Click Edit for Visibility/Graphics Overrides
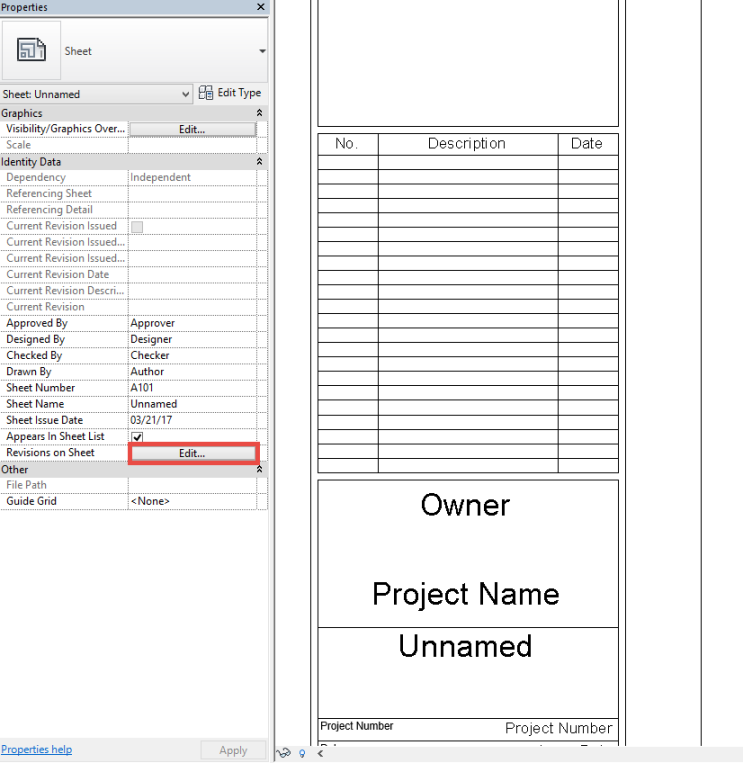Image resolution: width=743 pixels, height=763 pixels. 192,130
